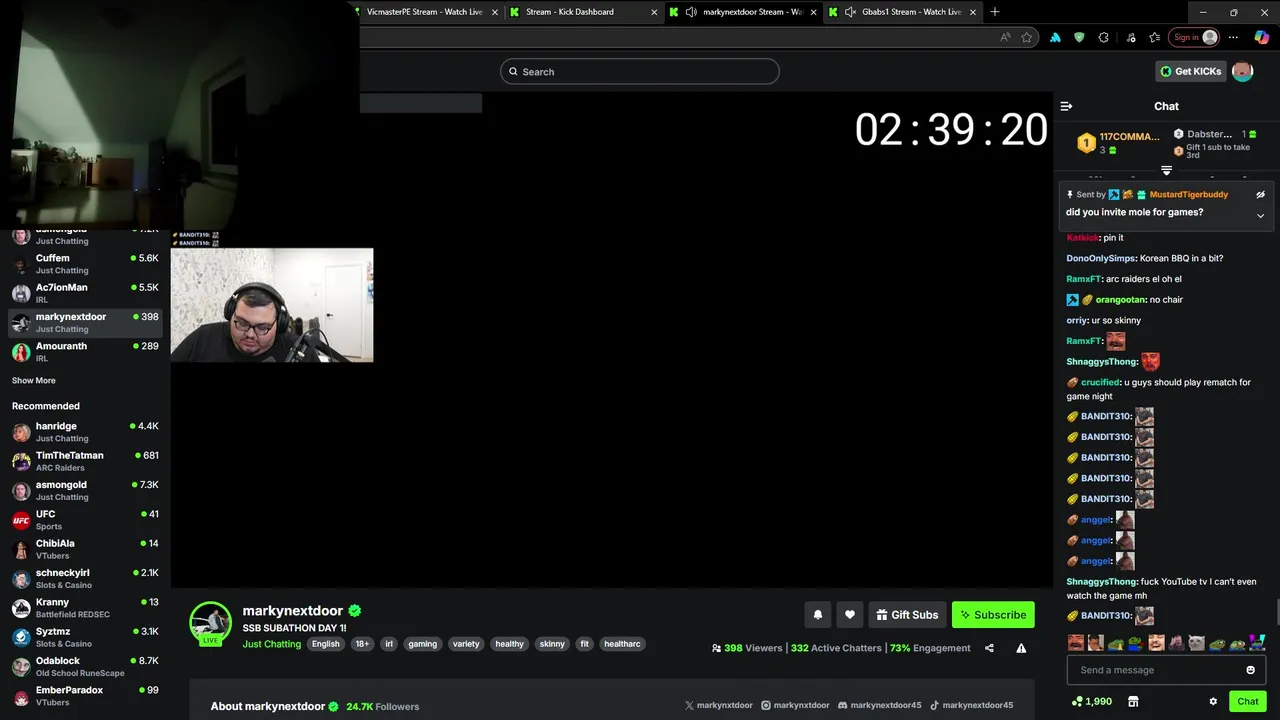The height and width of the screenshot is (720, 1280).
Task: Click the Read aloud icon in address bar
Action: [x=1005, y=37]
